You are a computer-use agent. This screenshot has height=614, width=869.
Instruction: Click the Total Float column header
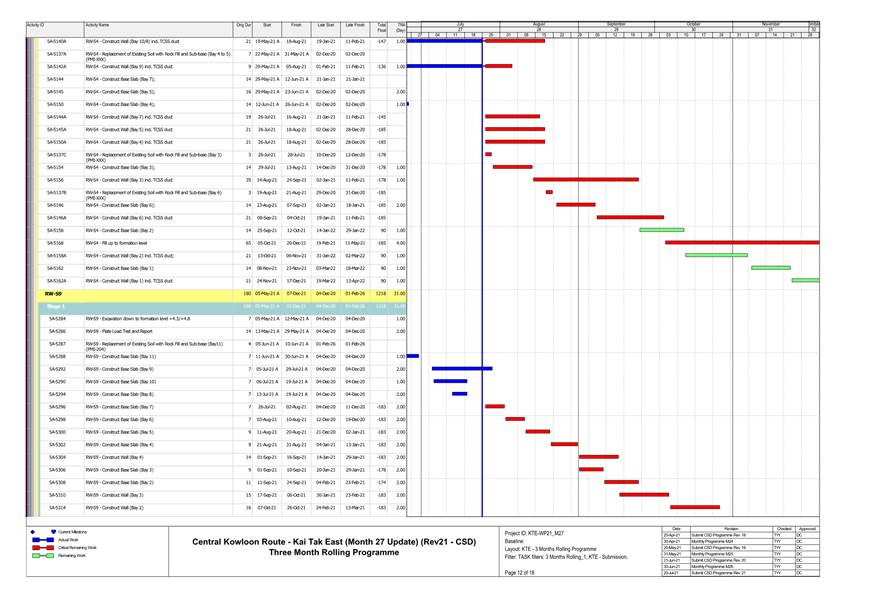(382, 28)
